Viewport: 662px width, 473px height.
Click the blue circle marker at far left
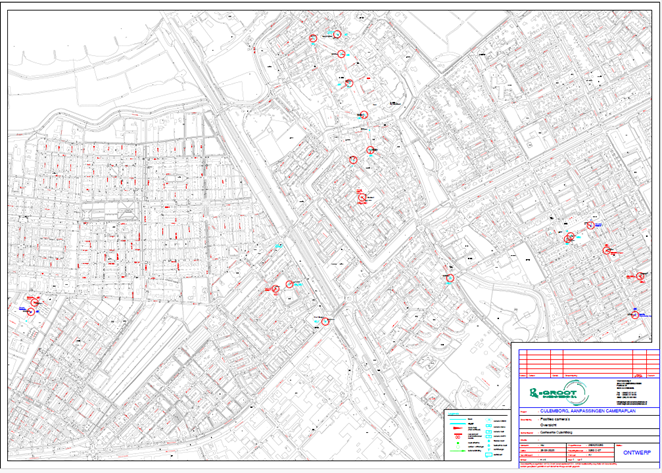point(30,310)
